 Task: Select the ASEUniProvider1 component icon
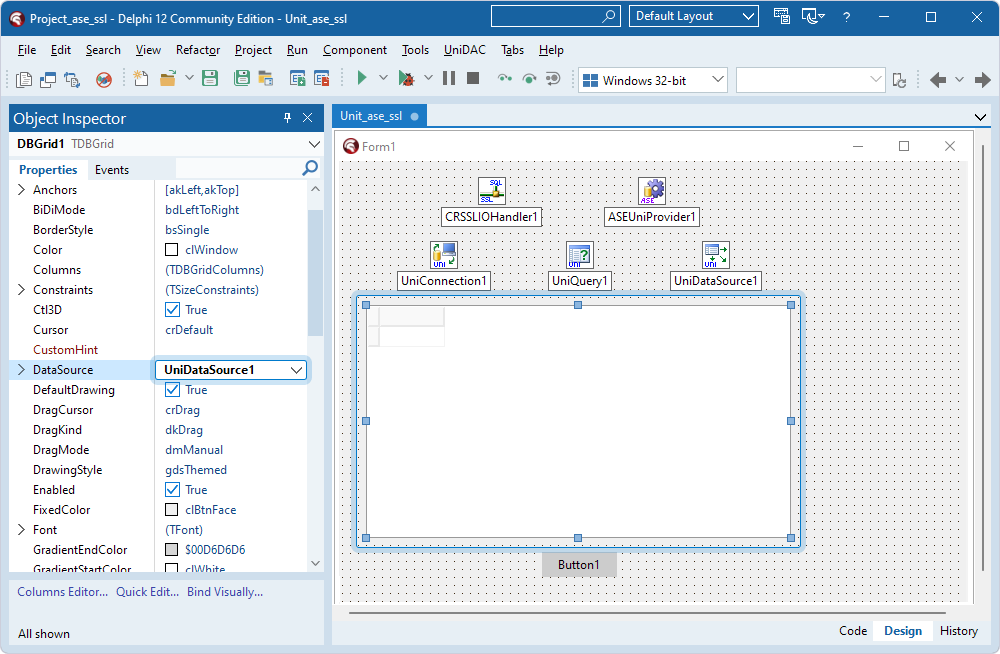tap(651, 190)
